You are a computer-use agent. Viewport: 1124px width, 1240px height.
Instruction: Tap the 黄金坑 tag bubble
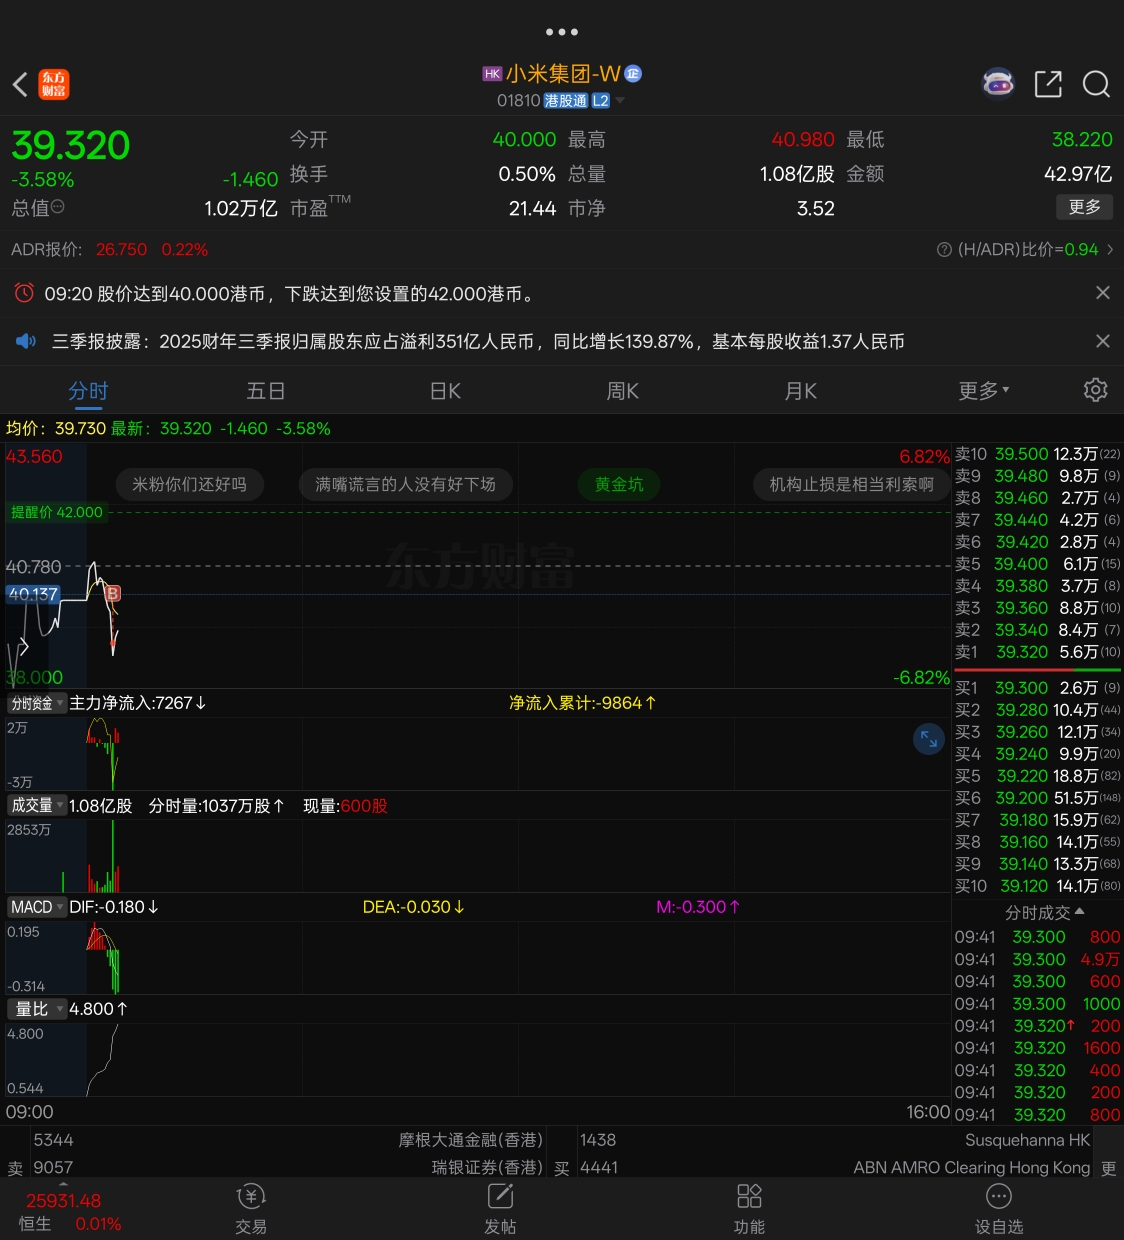coord(619,485)
